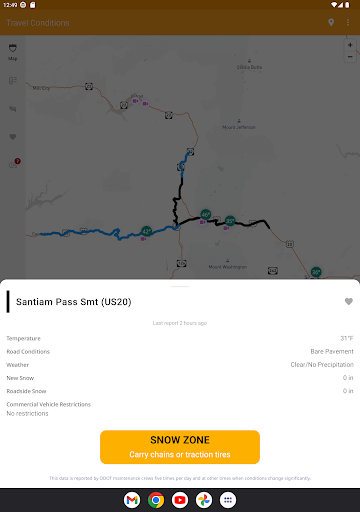
Task: Open Gmail from the dock
Action: pos(132,500)
